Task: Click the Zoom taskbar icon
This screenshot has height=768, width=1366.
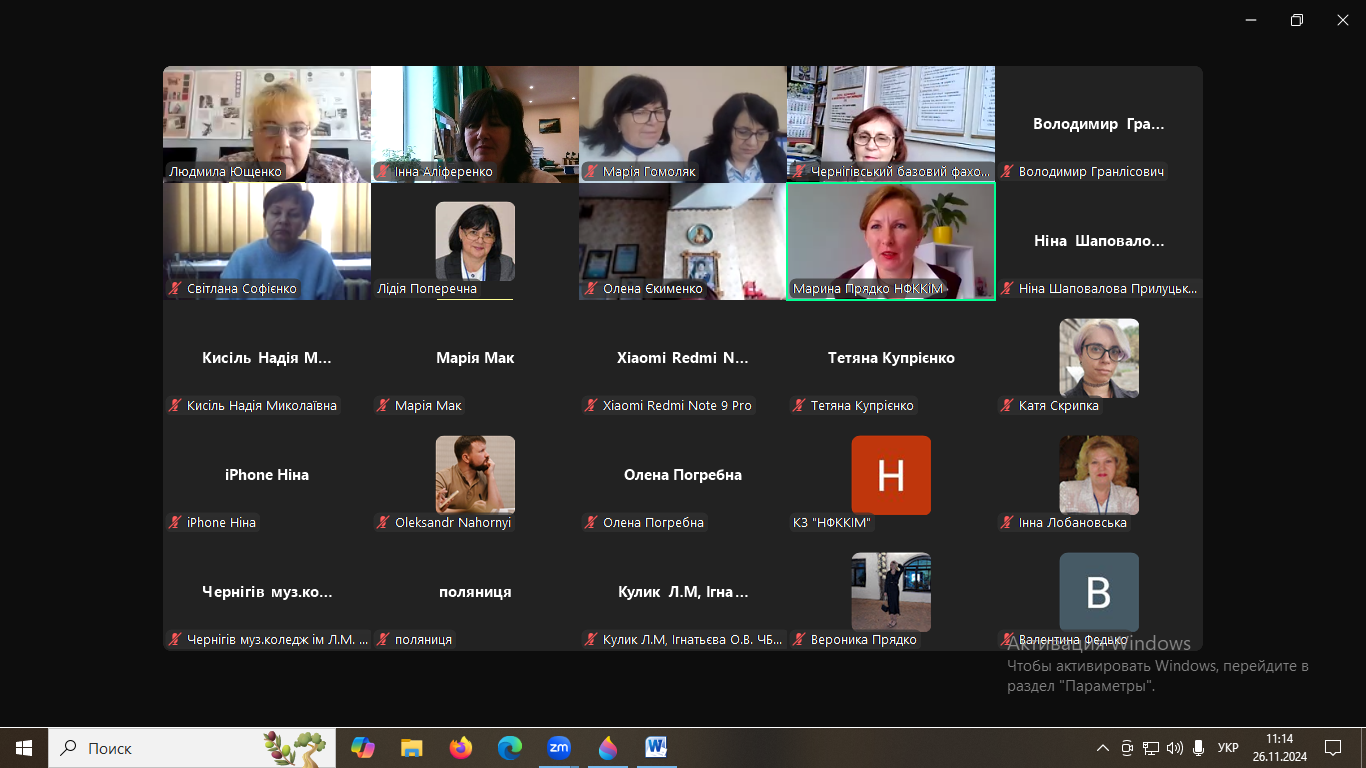Action: (x=559, y=747)
